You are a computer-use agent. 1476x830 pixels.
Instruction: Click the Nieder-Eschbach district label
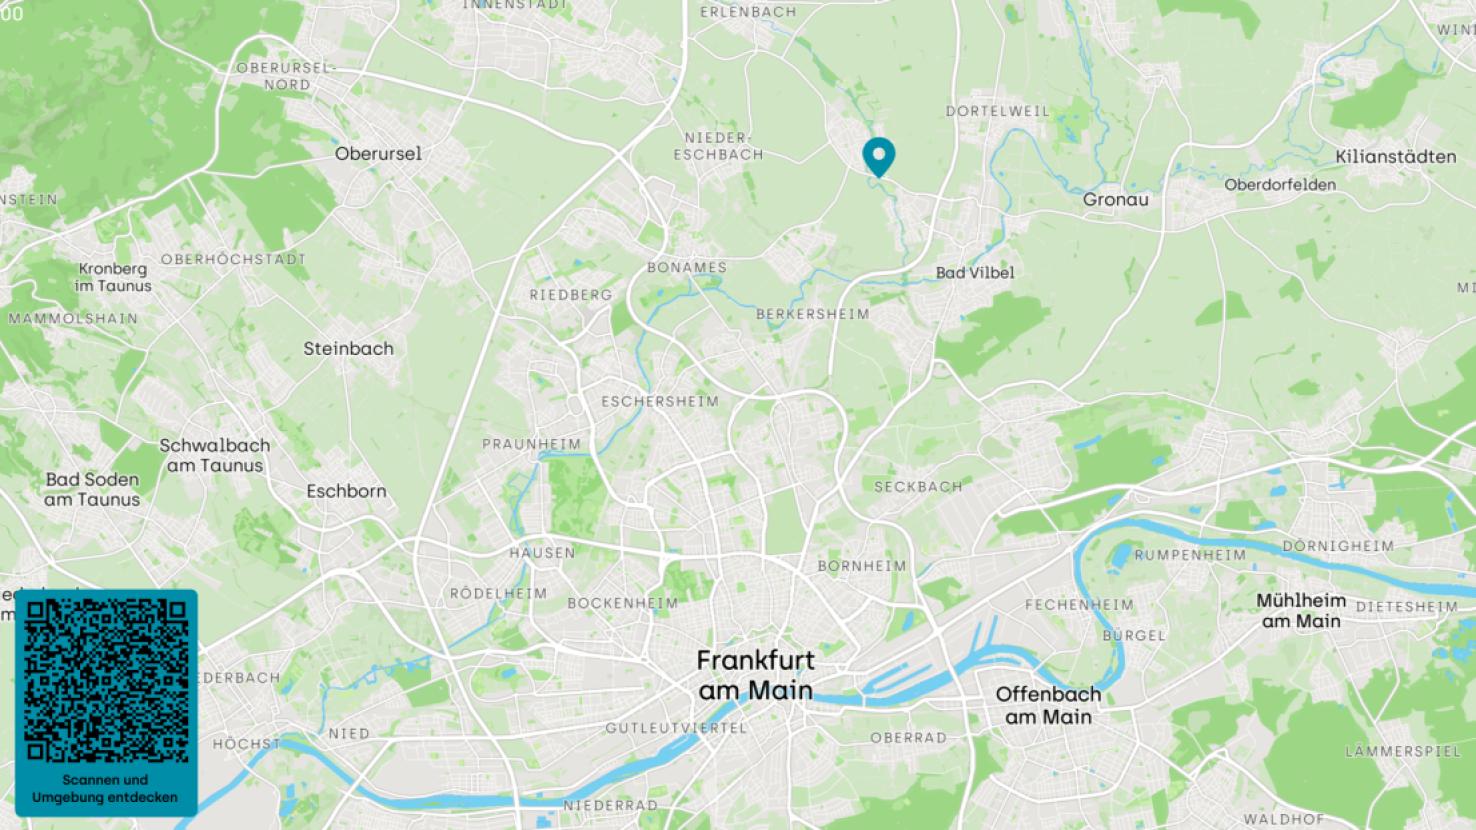click(x=718, y=146)
